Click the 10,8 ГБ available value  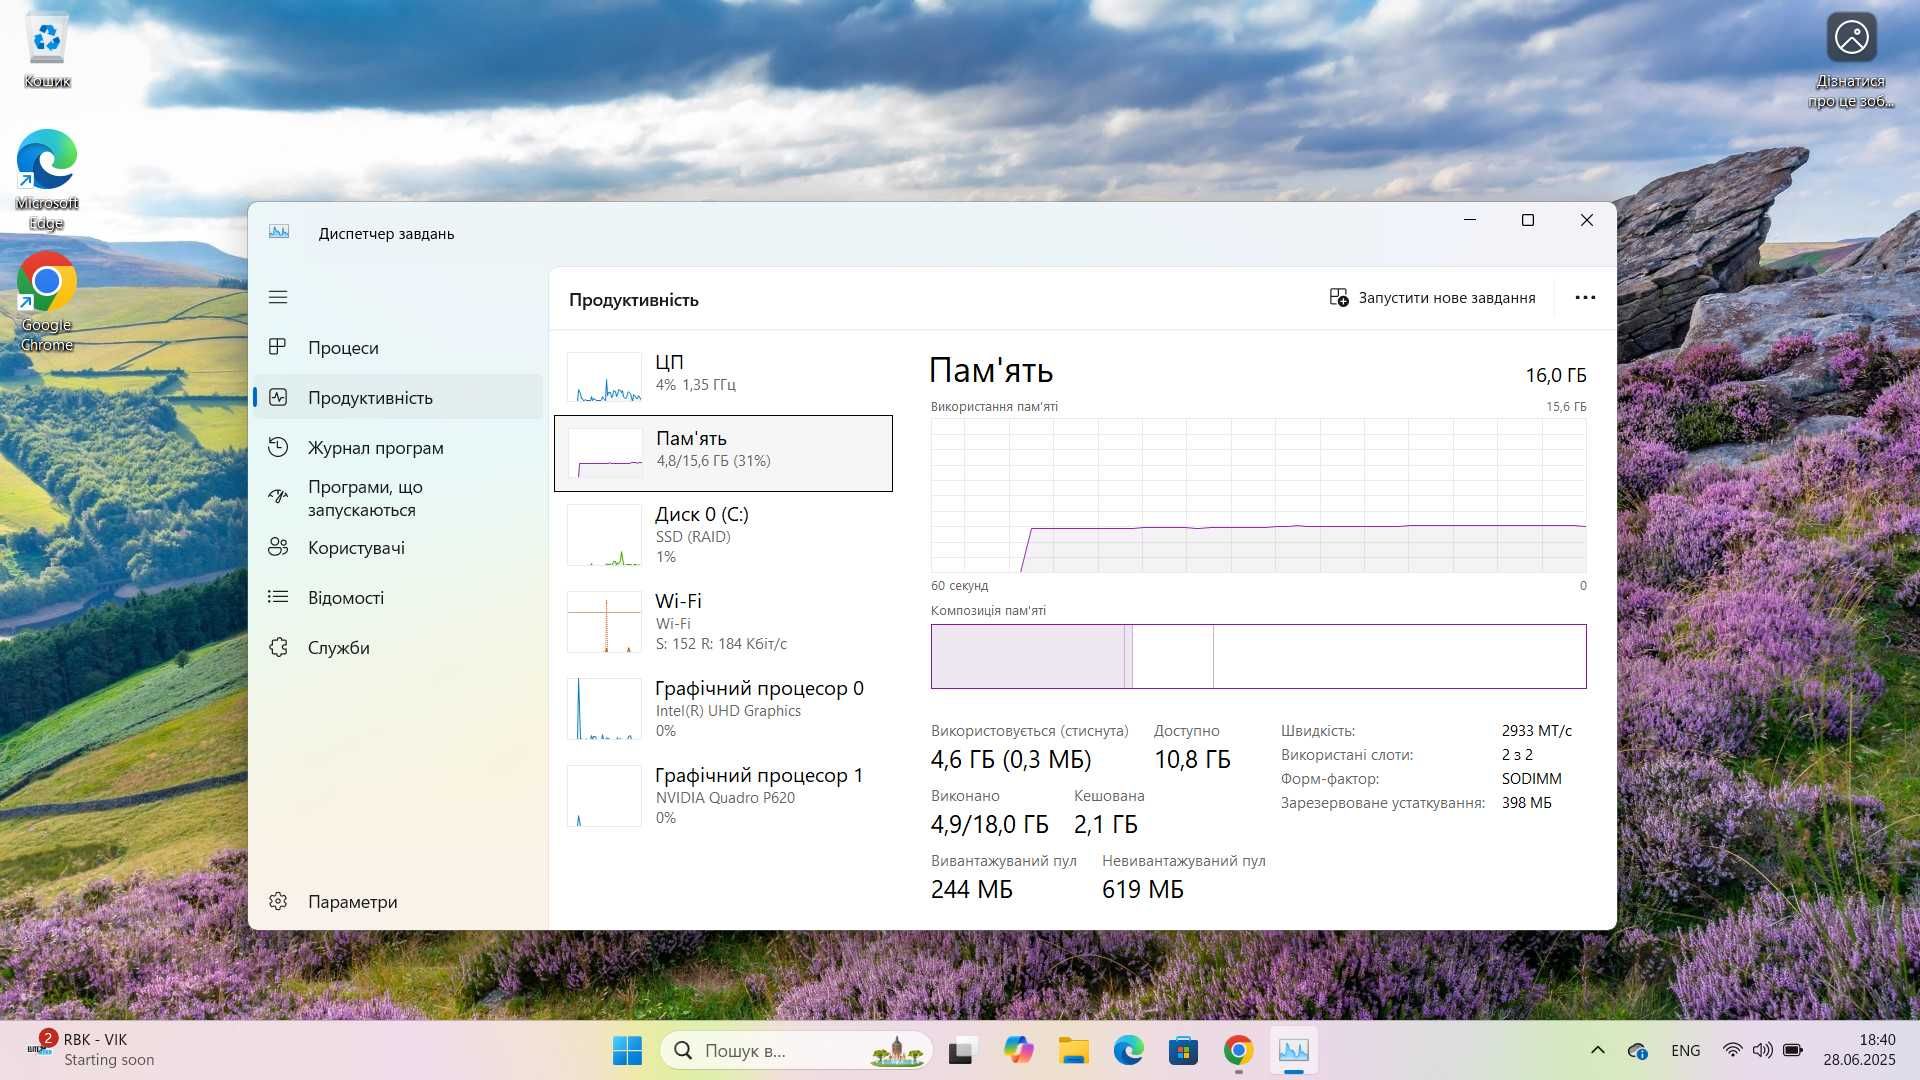1192,760
